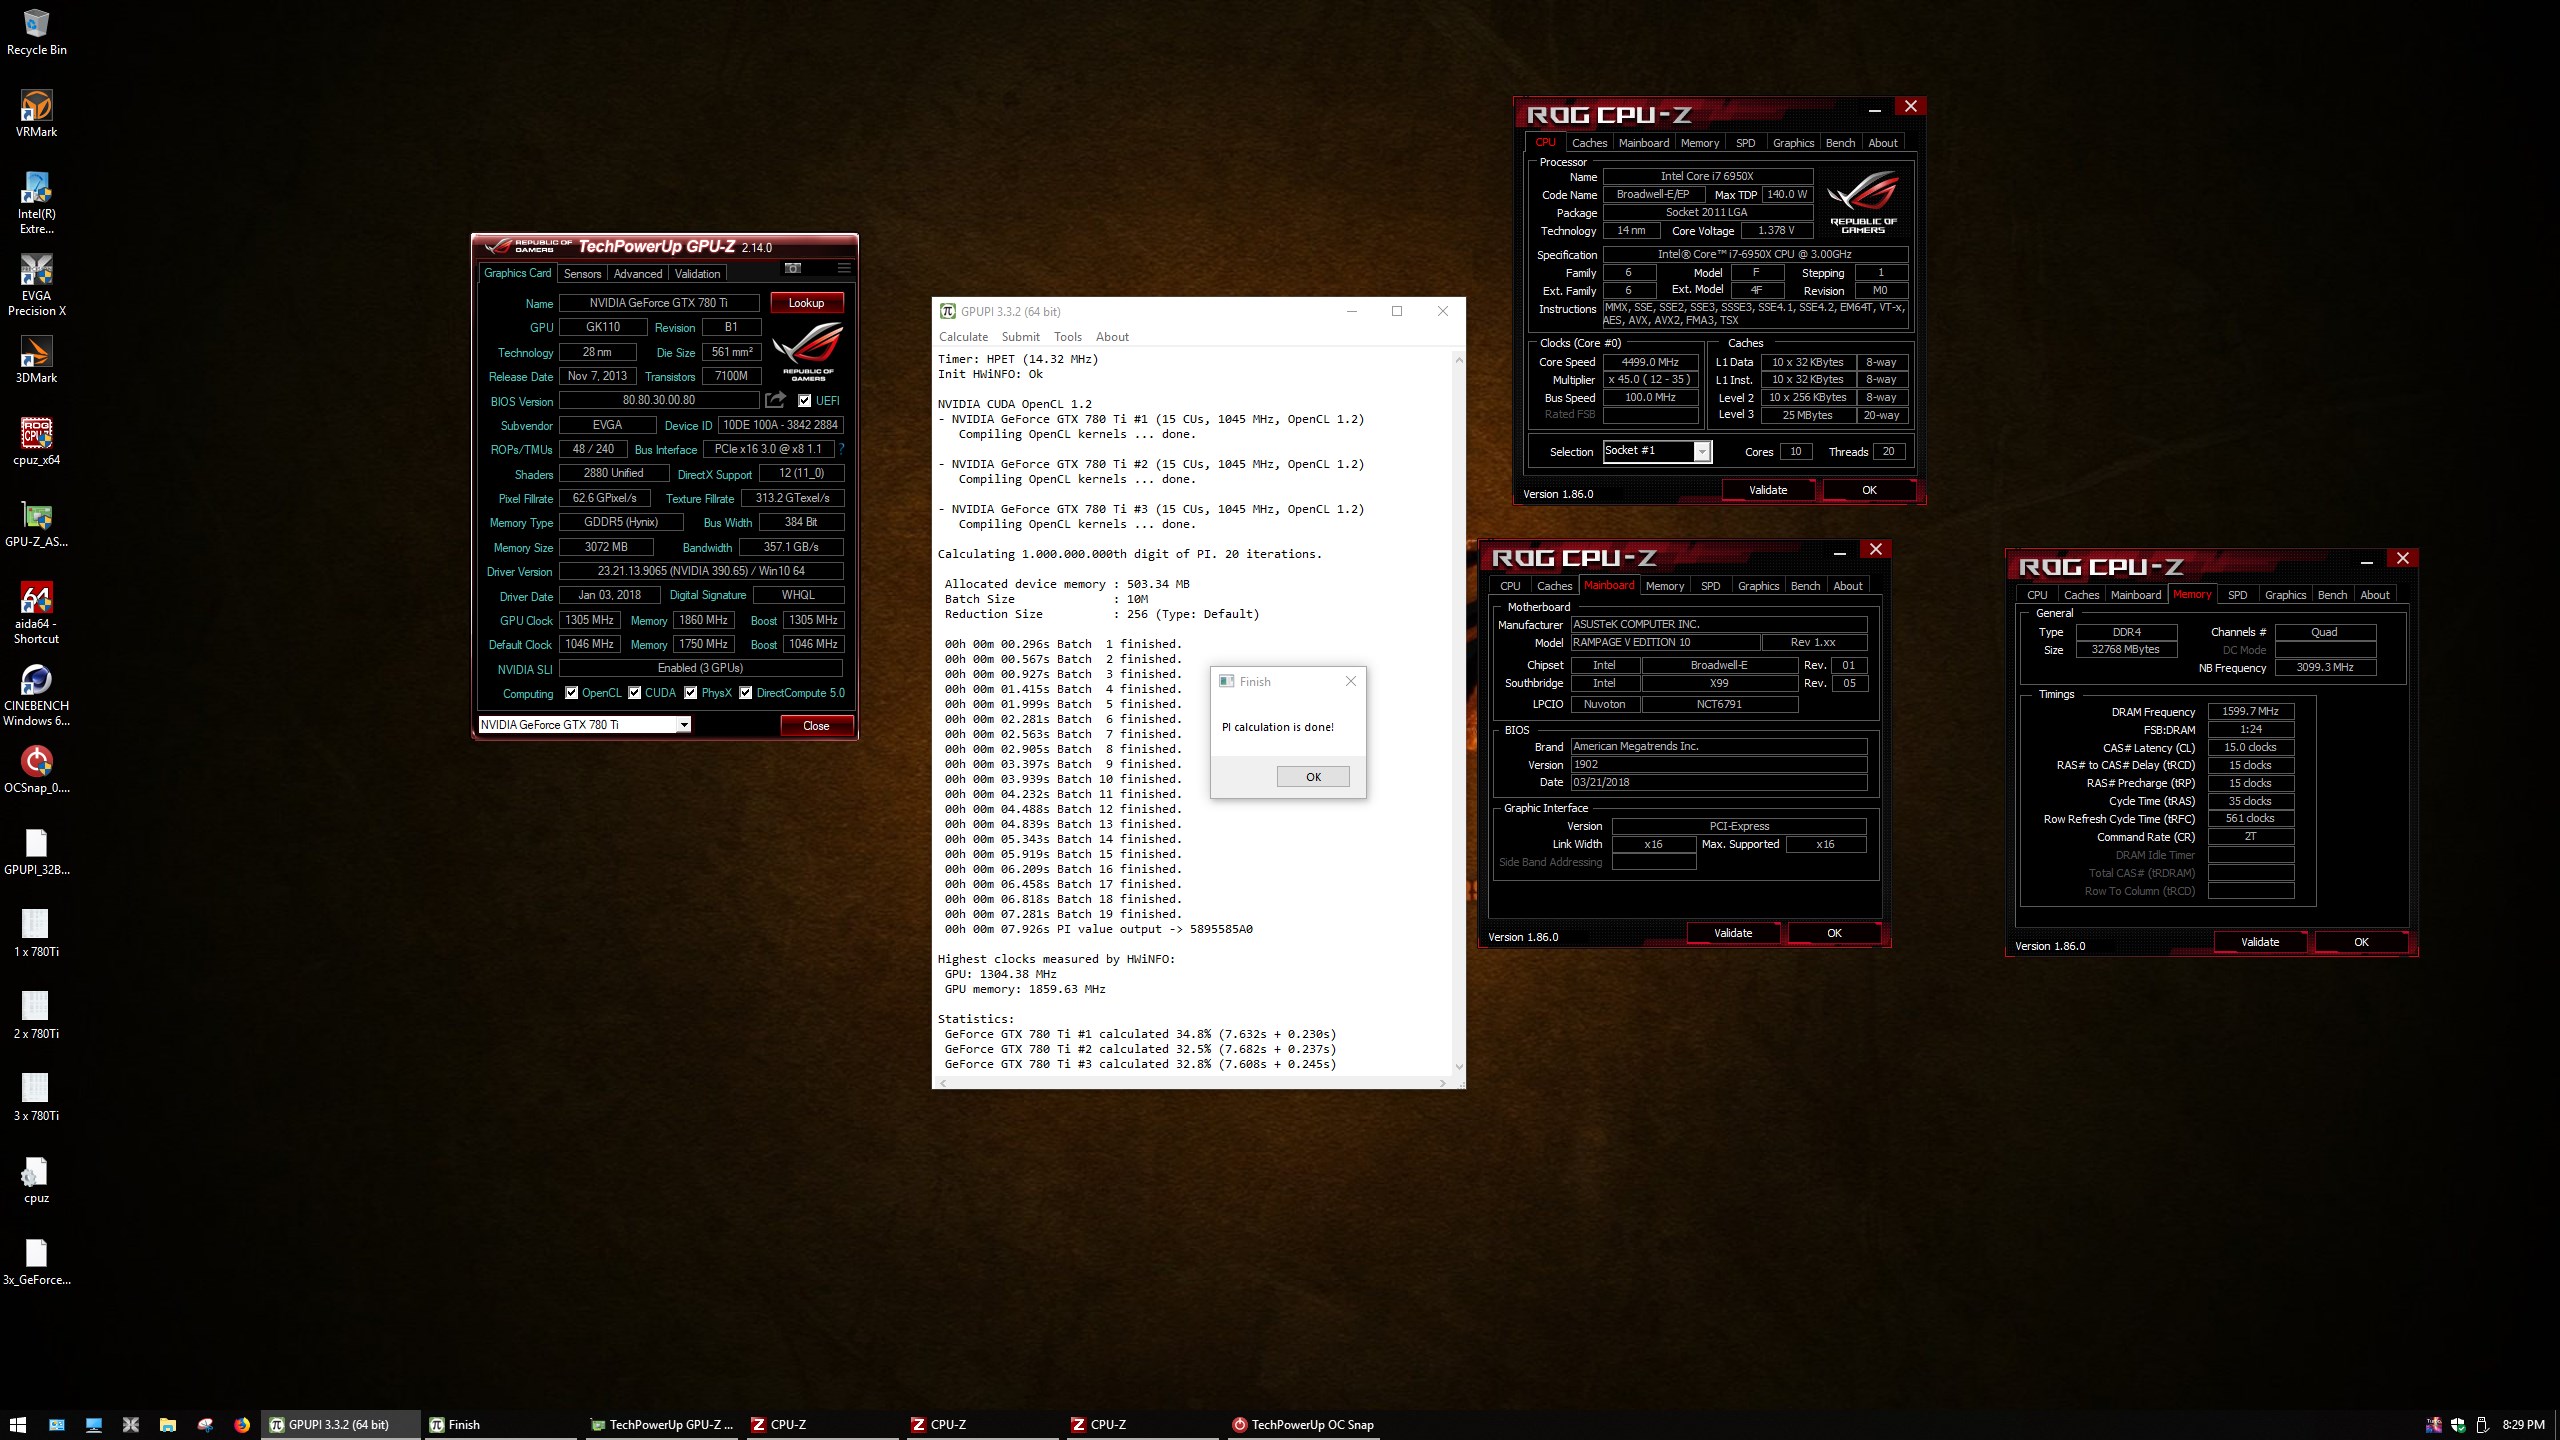2560x1440 pixels.
Task: Open the '3 x 780Ti' desktop file
Action: [36, 1098]
